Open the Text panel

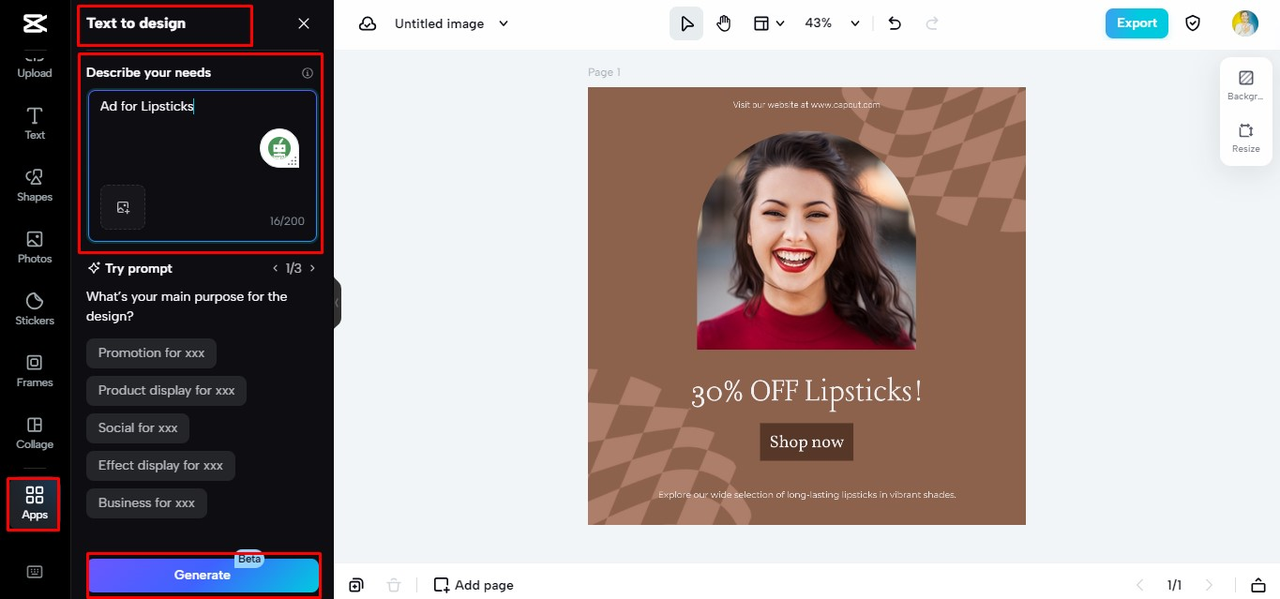(34, 124)
